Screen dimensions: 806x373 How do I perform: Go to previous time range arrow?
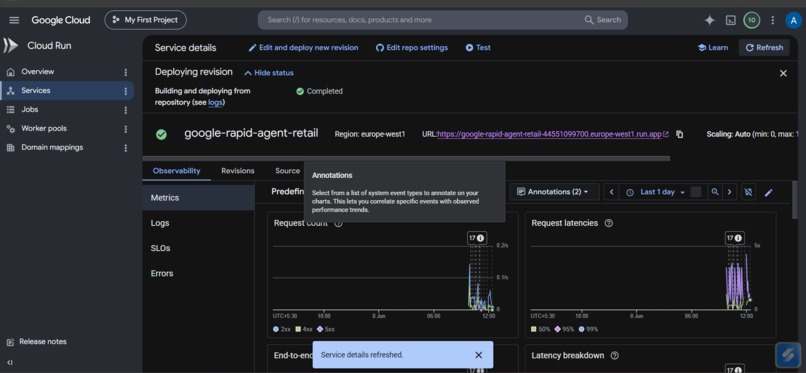point(611,192)
